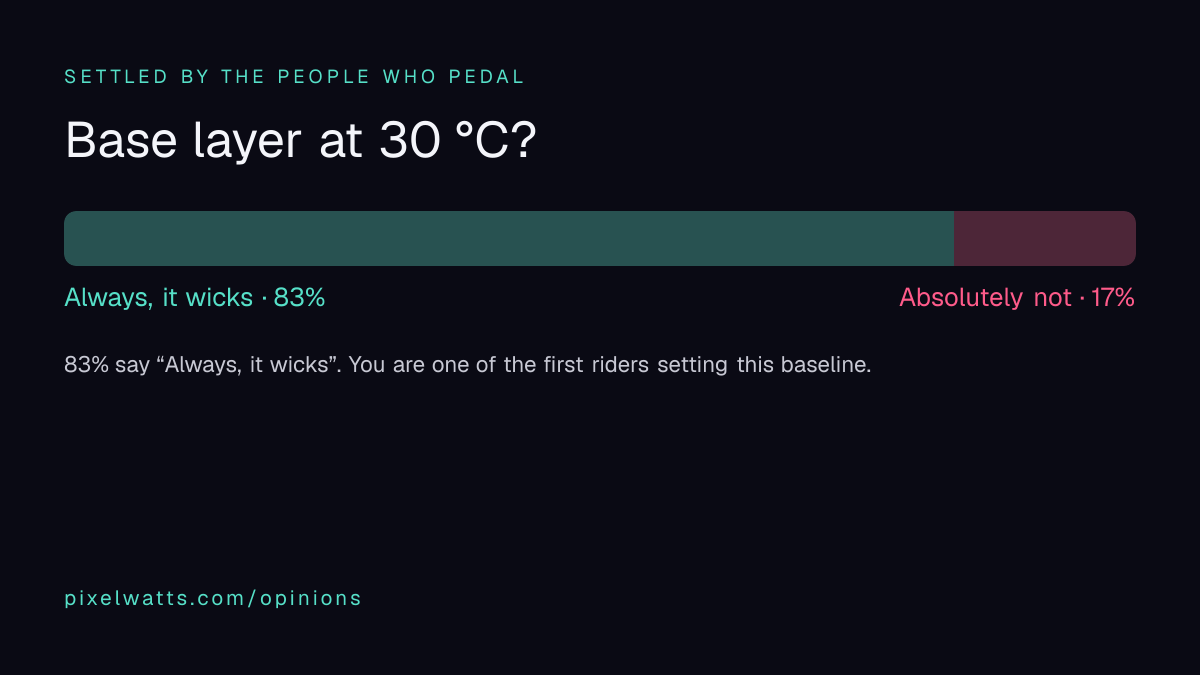Select the 'Absolutely not · 17%' label

(1017, 298)
